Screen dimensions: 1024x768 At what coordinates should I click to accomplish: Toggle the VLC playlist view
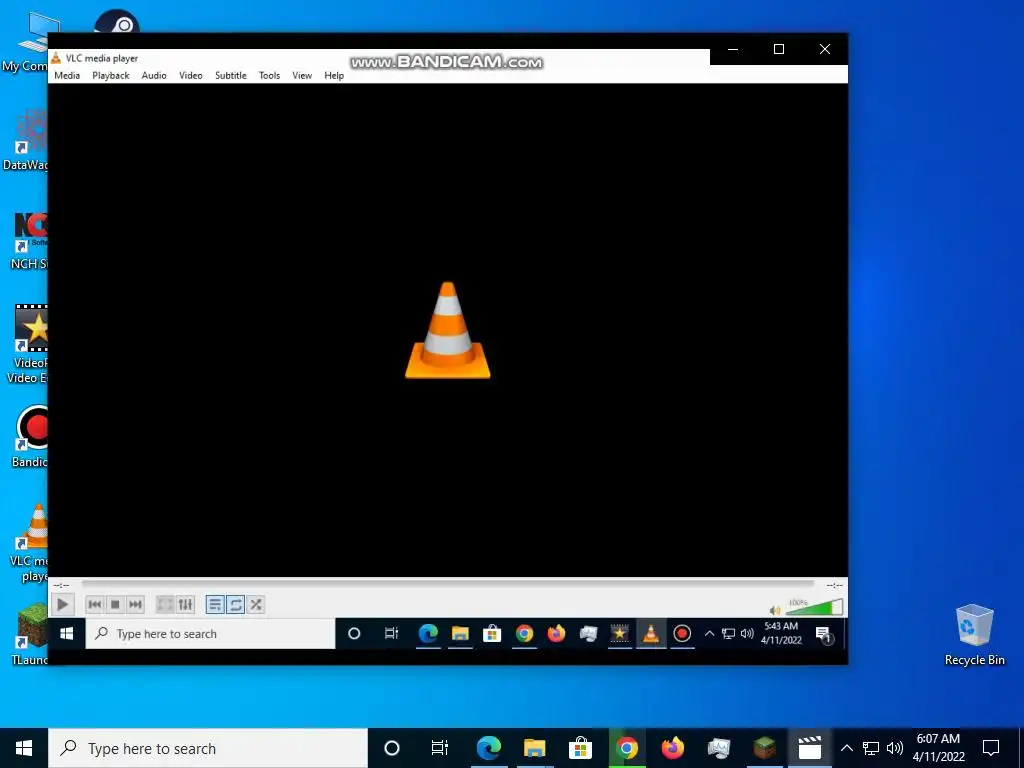point(215,605)
